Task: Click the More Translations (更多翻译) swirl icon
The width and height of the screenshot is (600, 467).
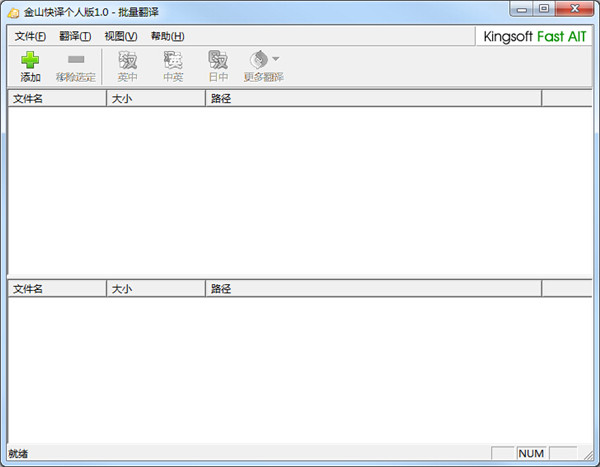Action: click(x=259, y=60)
